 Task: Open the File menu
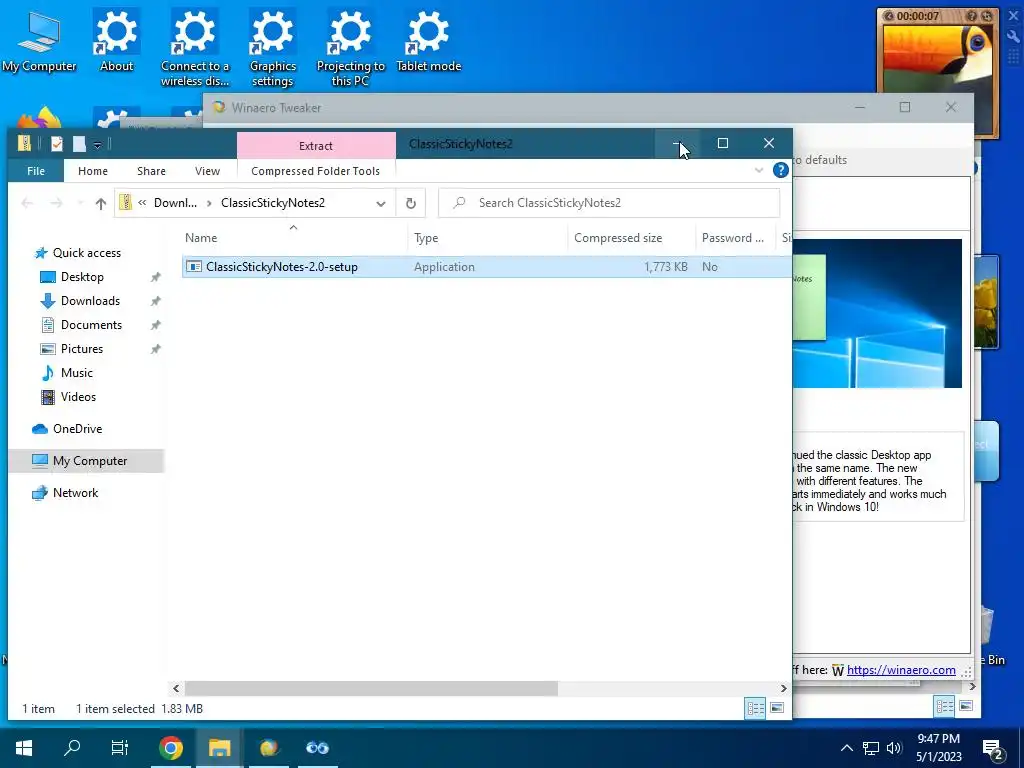pos(36,171)
